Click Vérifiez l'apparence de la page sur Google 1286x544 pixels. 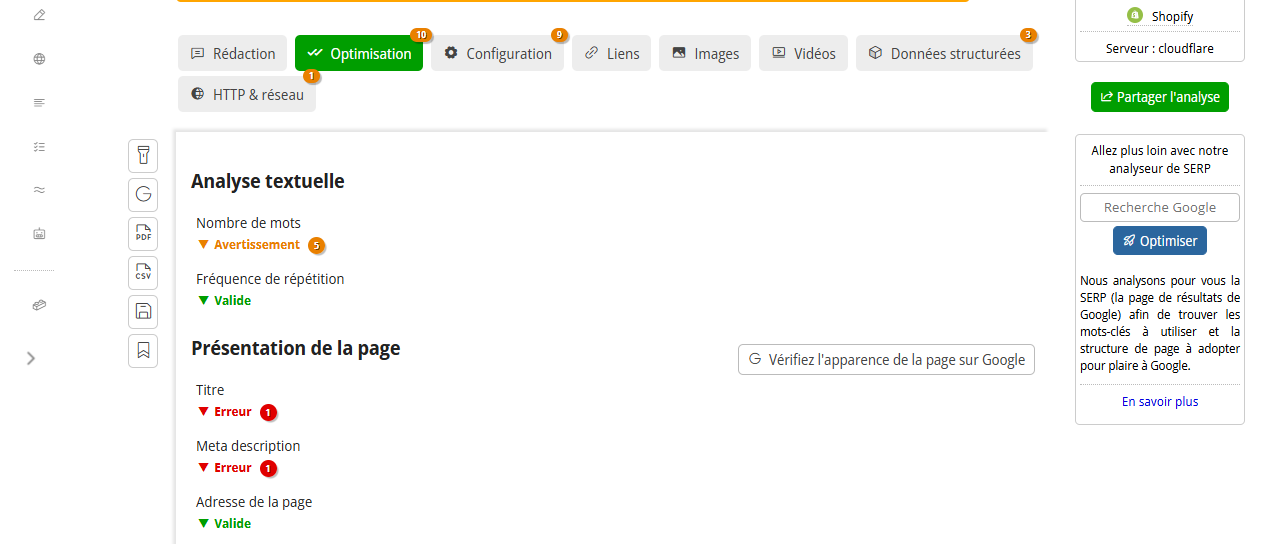click(x=886, y=360)
